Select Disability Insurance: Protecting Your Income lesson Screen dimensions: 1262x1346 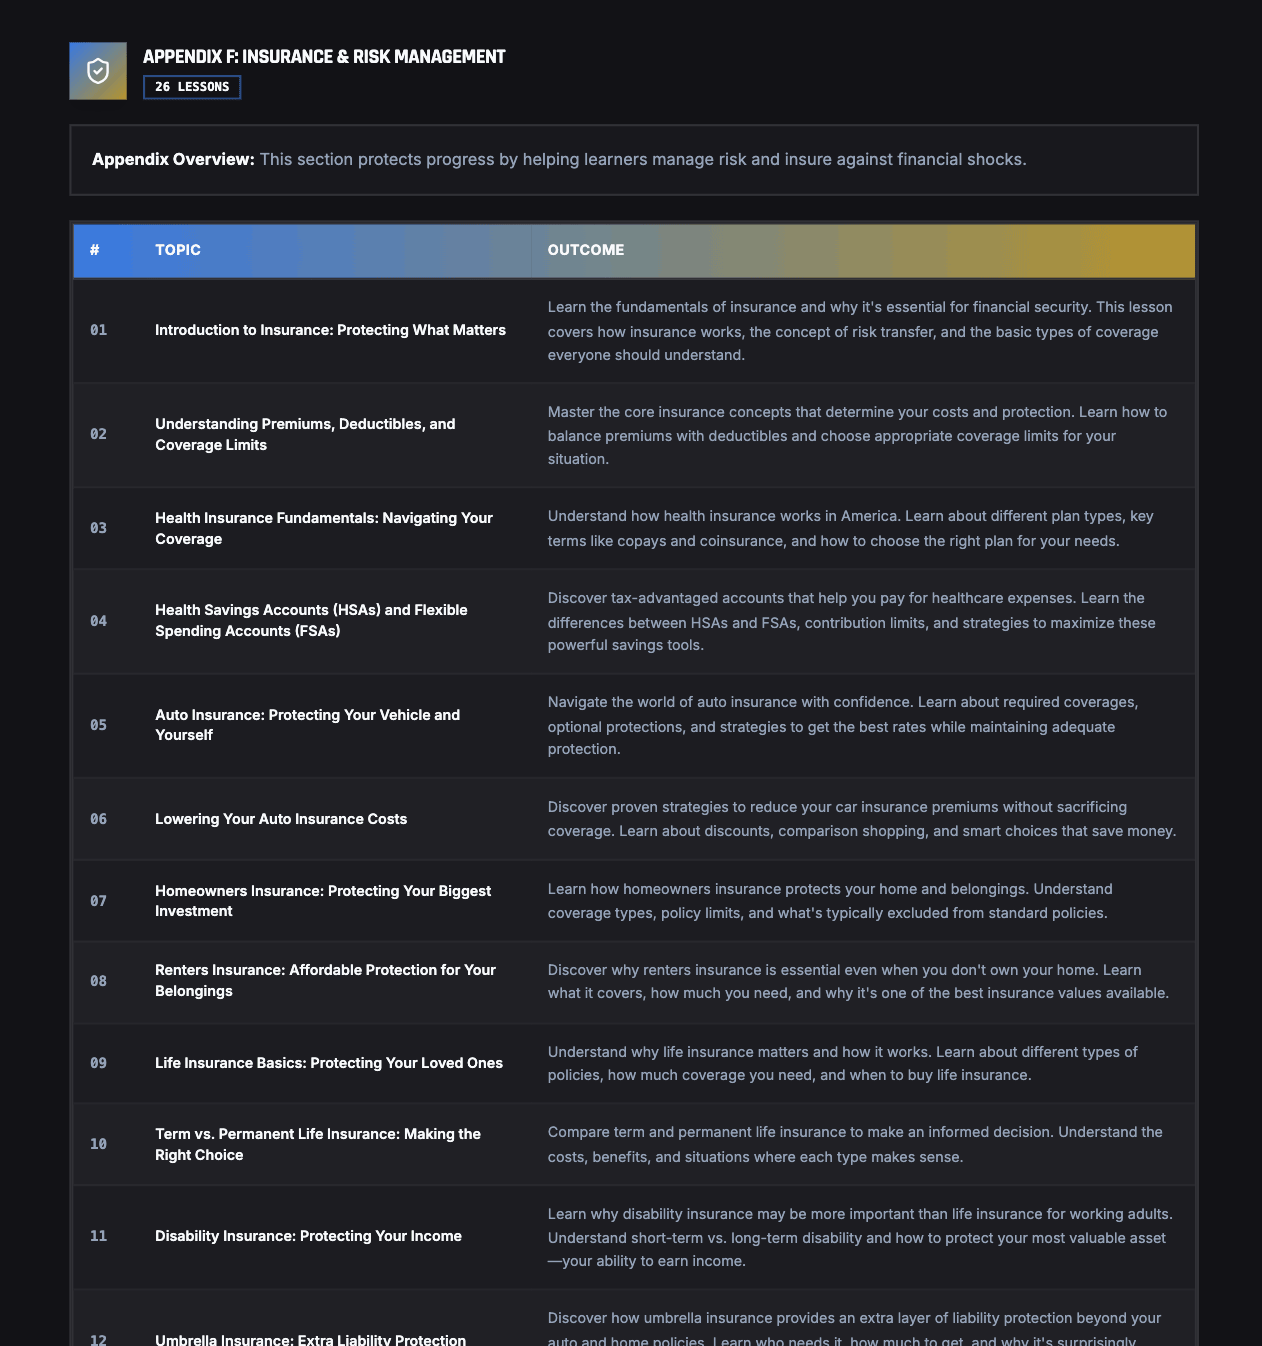[308, 1236]
